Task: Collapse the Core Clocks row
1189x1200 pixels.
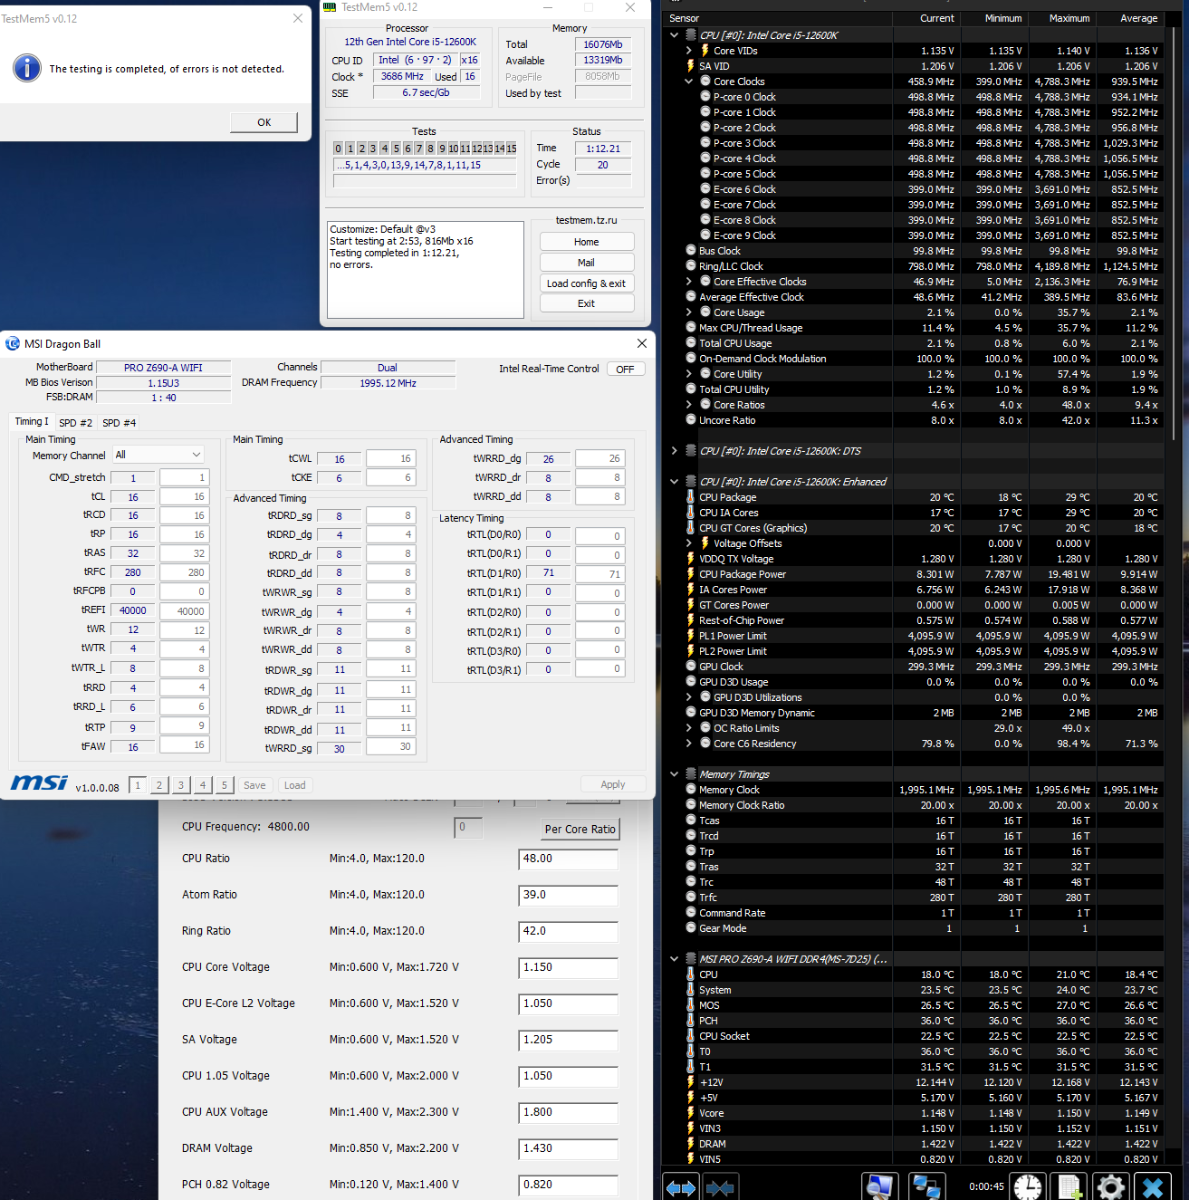Action: (689, 81)
